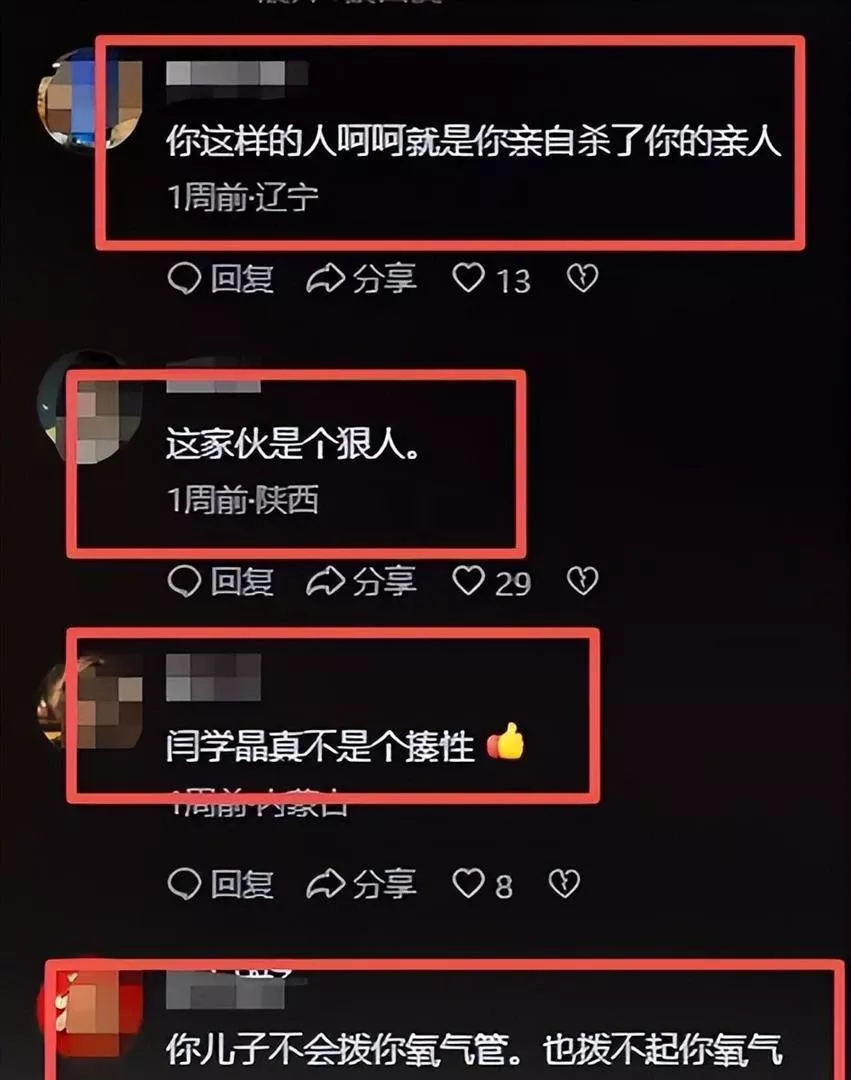Image resolution: width=851 pixels, height=1080 pixels.
Task: Click the blurred username above the 闫学晶 comment
Action: tap(213, 676)
